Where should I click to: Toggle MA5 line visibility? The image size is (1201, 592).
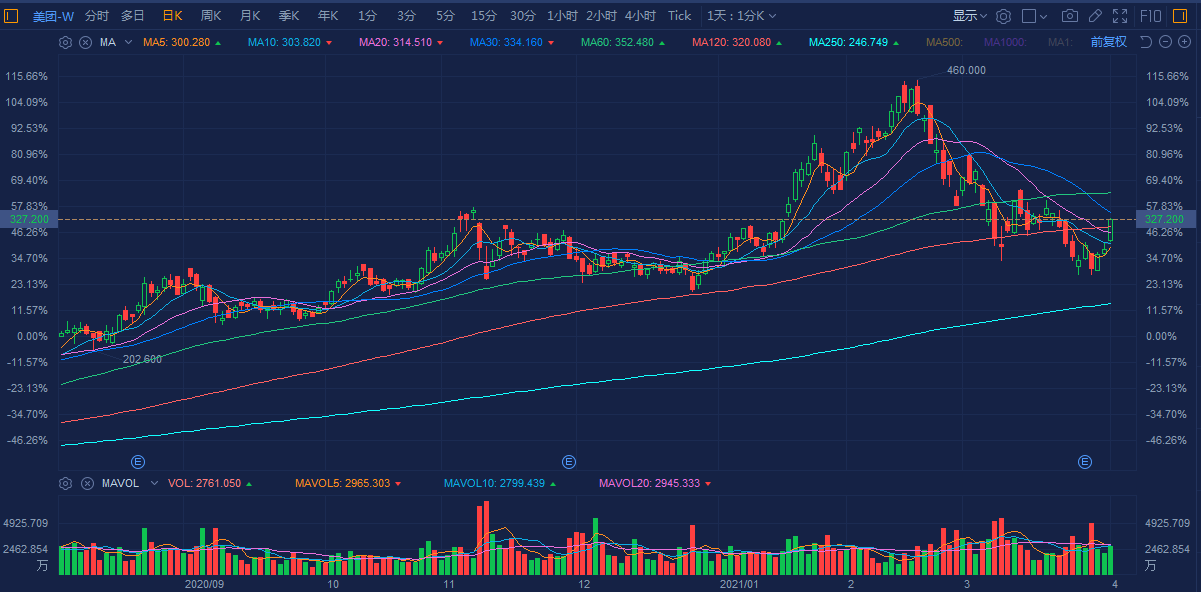(x=176, y=42)
